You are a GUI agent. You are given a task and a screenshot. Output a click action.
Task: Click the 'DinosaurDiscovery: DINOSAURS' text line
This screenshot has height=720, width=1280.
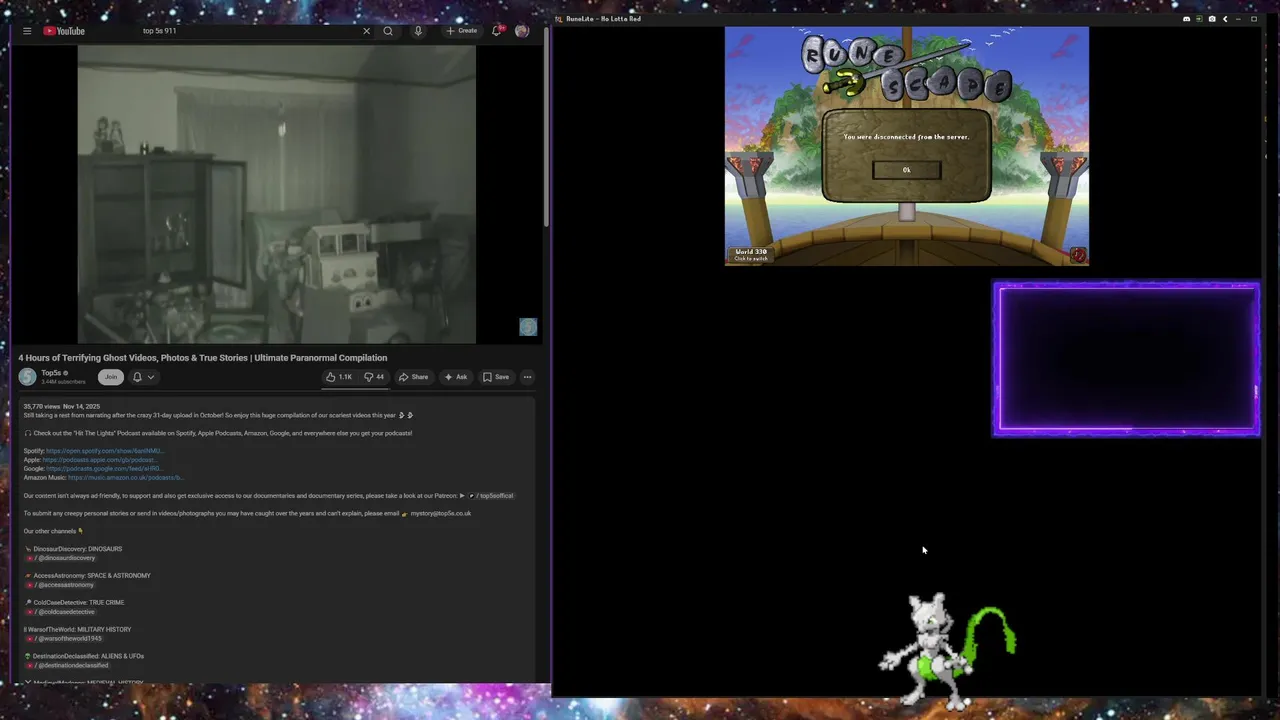coord(78,549)
